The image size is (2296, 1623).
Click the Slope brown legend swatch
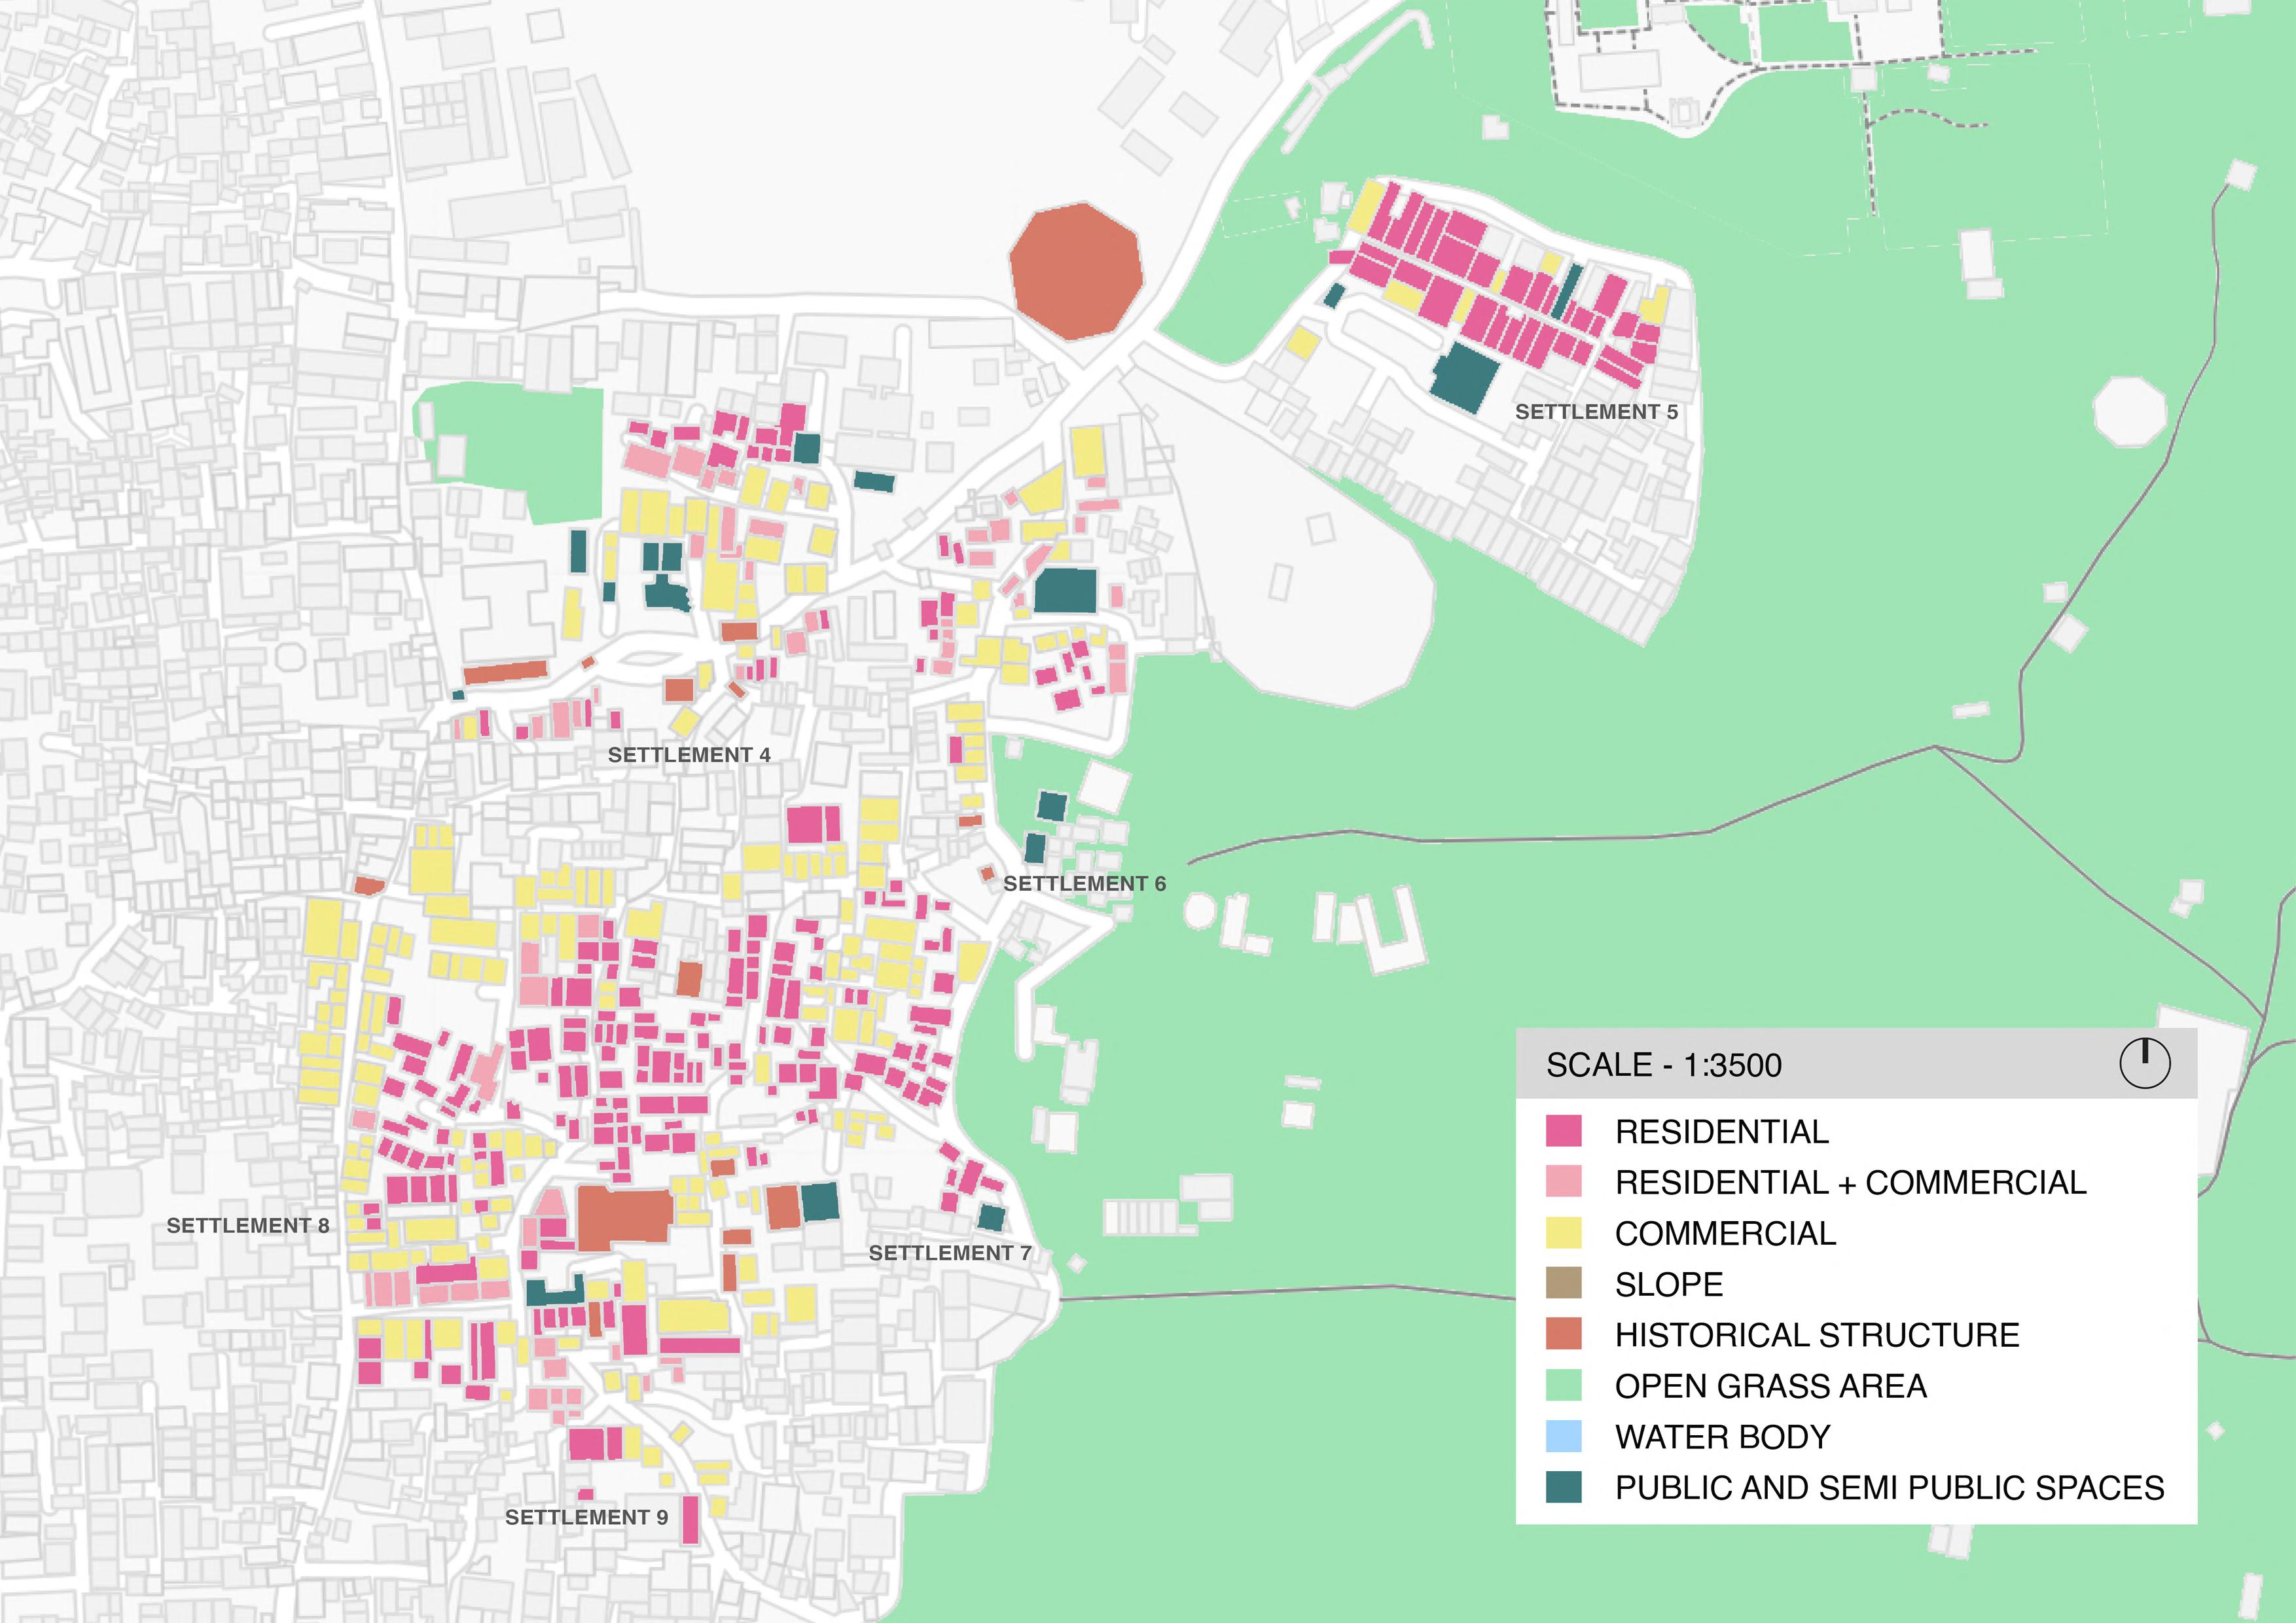1564,1284
